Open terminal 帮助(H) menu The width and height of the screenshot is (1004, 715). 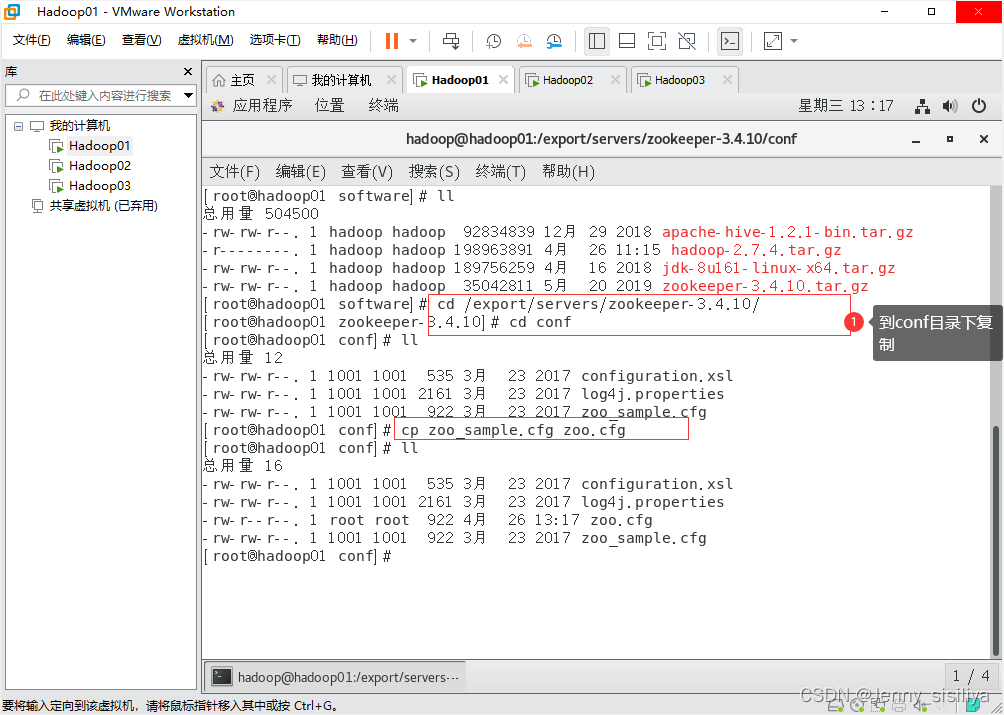[x=568, y=172]
